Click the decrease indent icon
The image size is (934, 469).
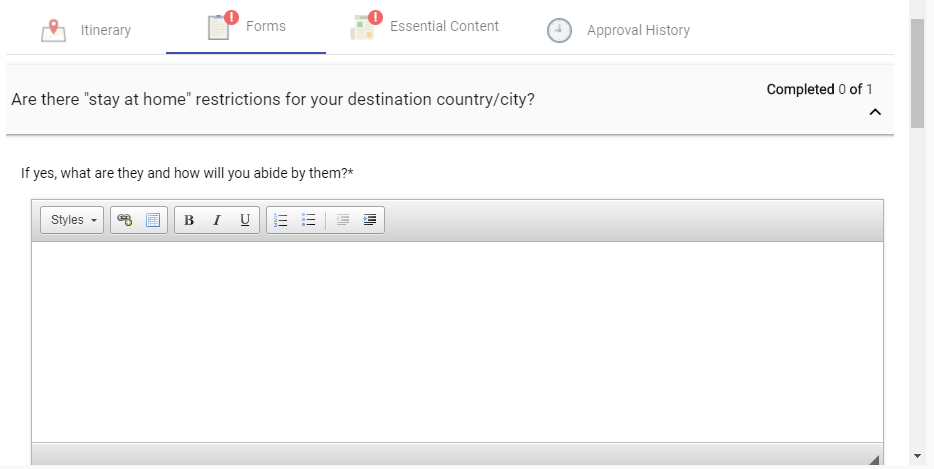tap(342, 220)
